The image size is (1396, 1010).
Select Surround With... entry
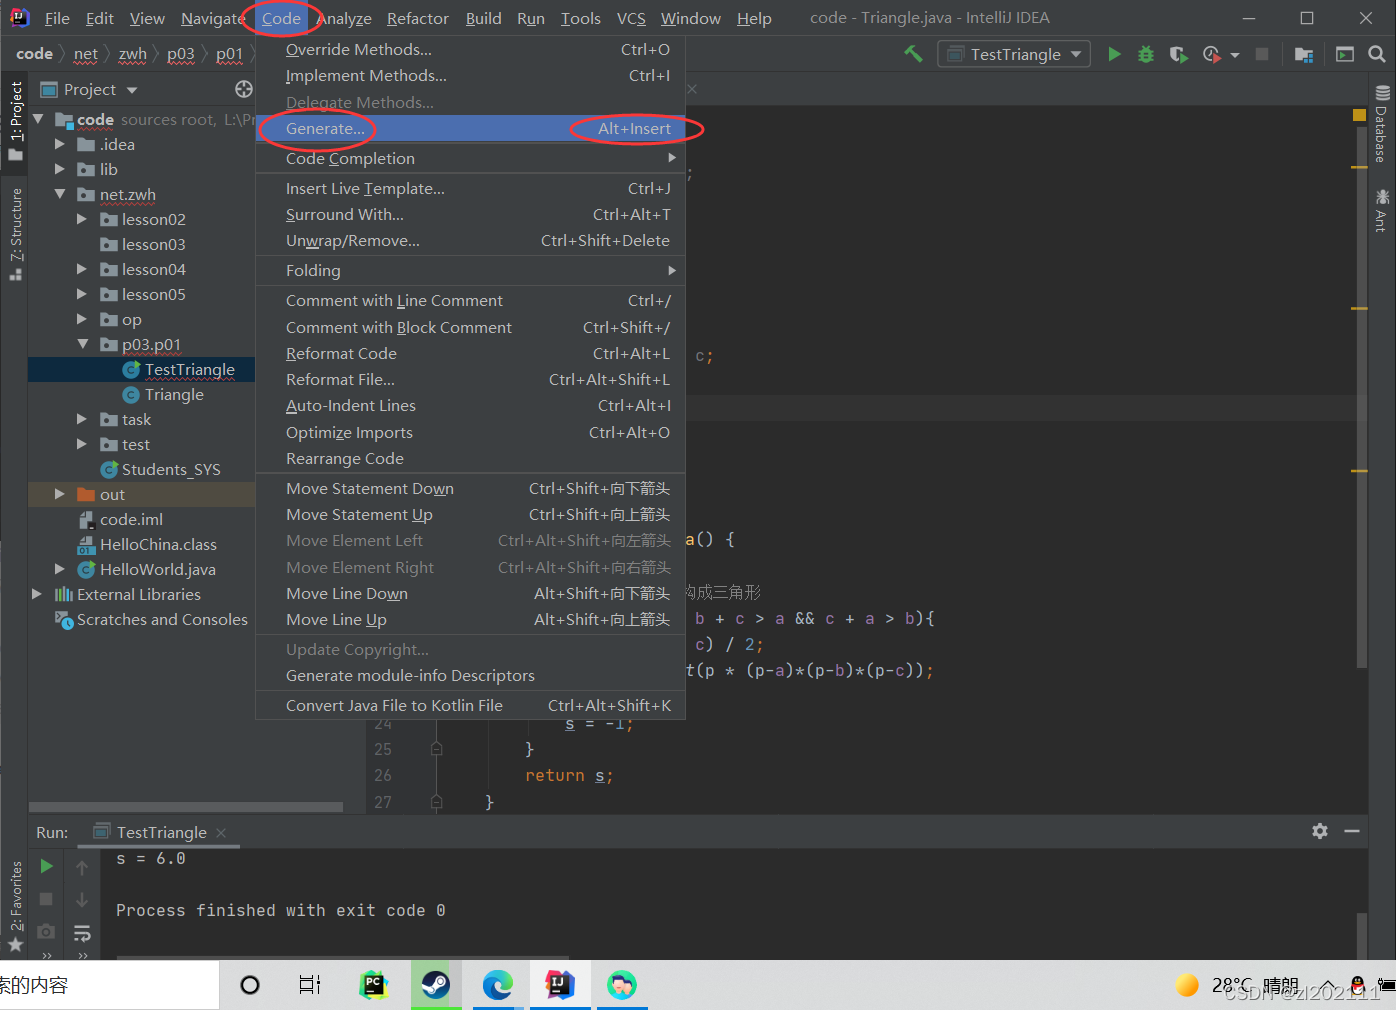pos(471,214)
